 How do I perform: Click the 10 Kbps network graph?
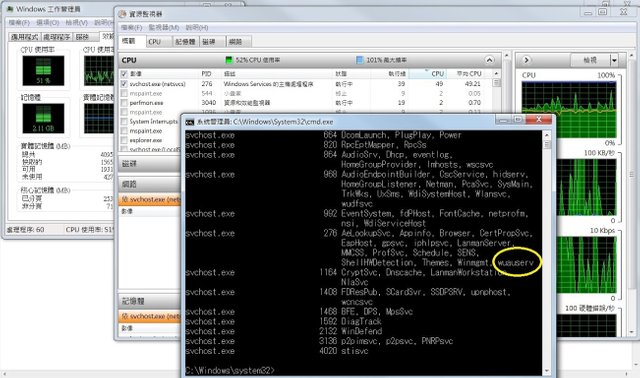(586, 265)
